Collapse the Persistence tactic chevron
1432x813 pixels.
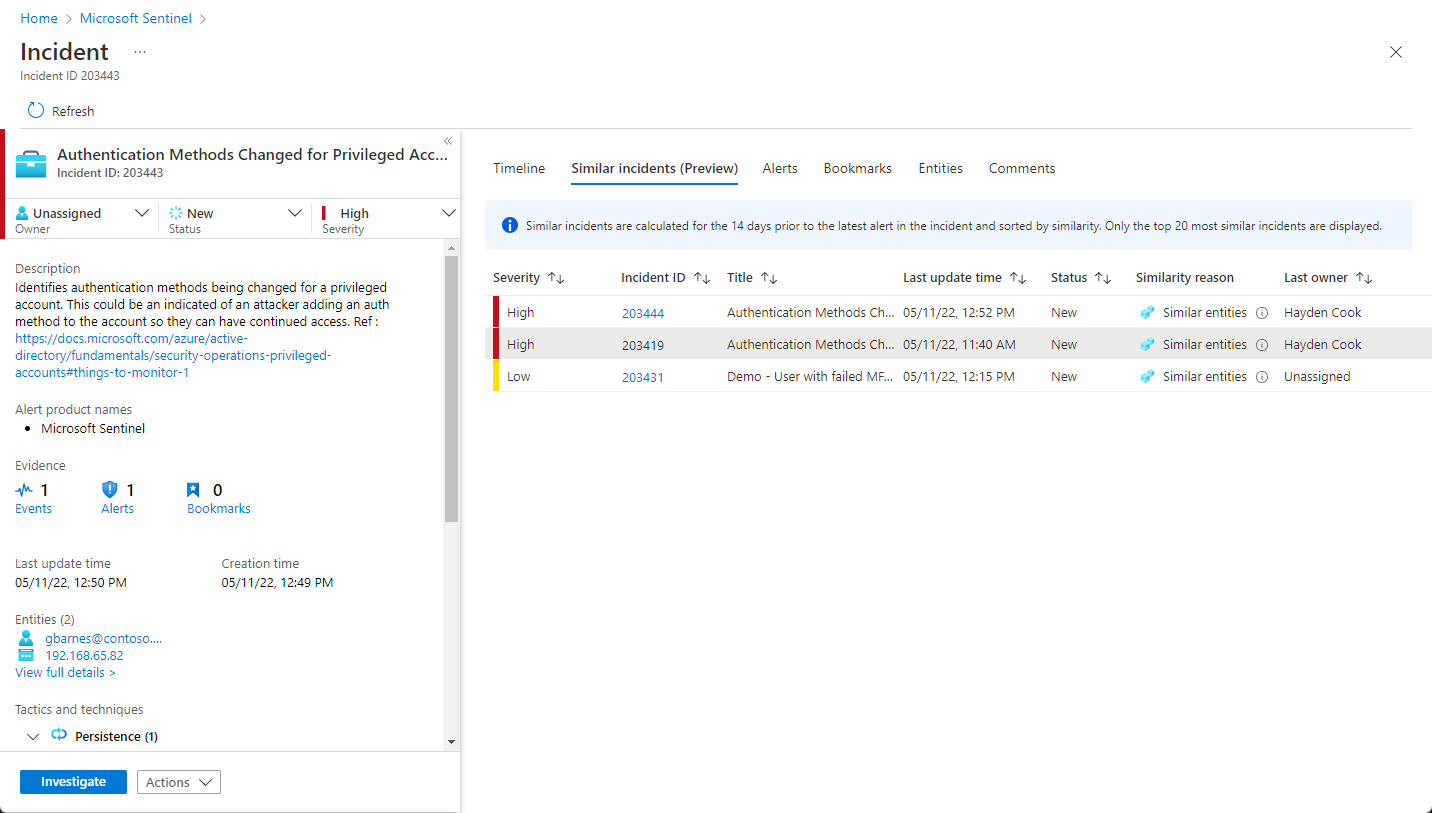click(33, 736)
